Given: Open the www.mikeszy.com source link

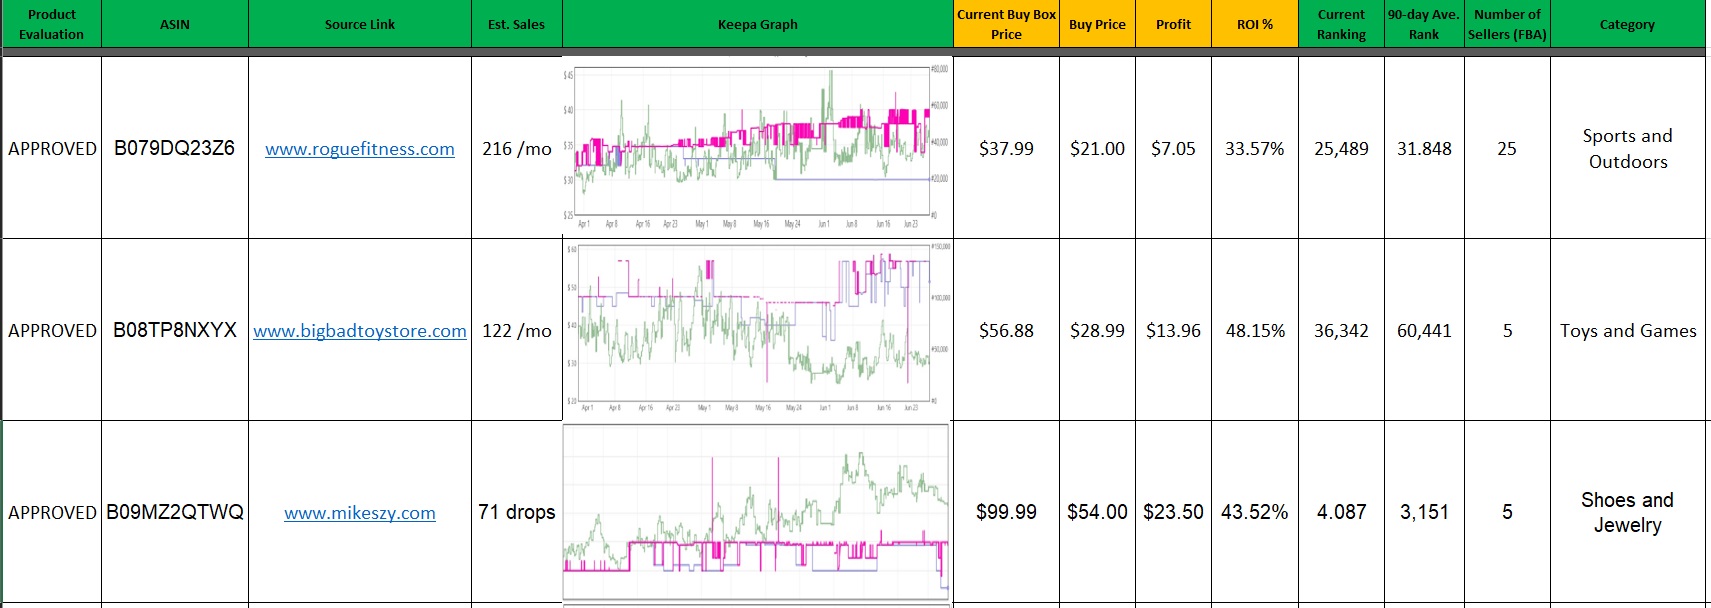Looking at the screenshot, I should click(x=360, y=513).
